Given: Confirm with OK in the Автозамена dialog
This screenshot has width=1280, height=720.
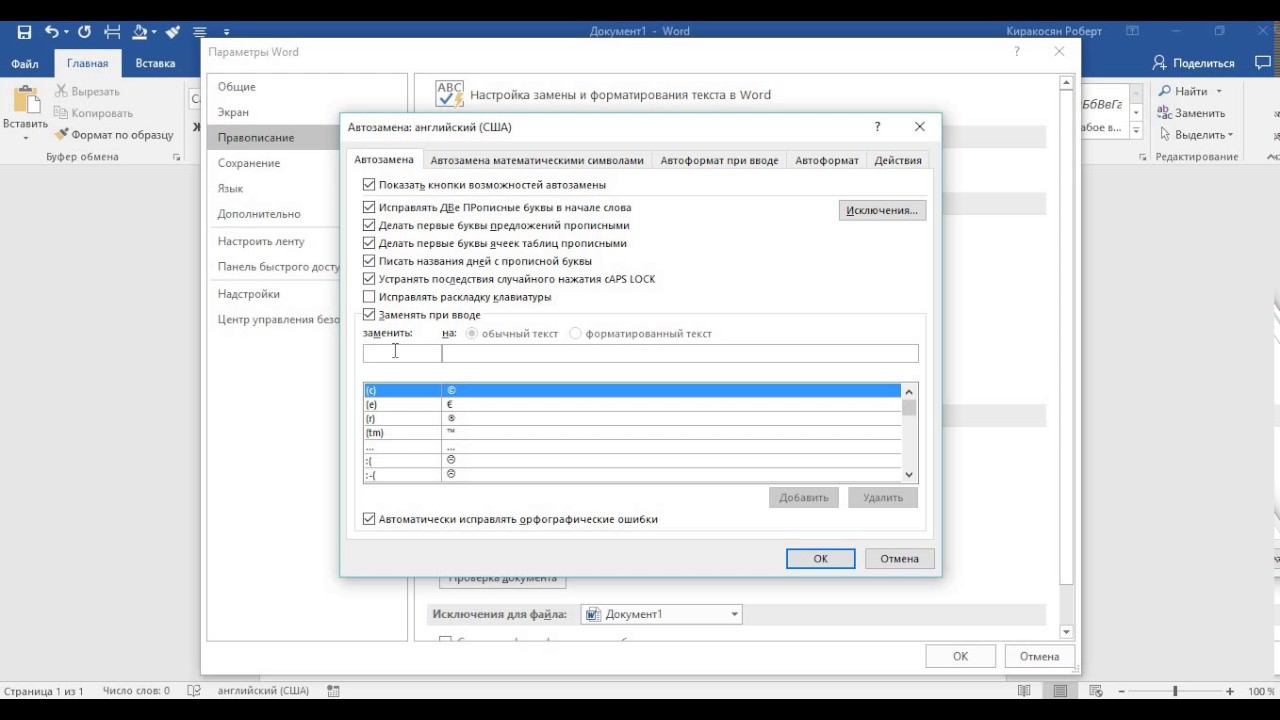Looking at the screenshot, I should (820, 559).
